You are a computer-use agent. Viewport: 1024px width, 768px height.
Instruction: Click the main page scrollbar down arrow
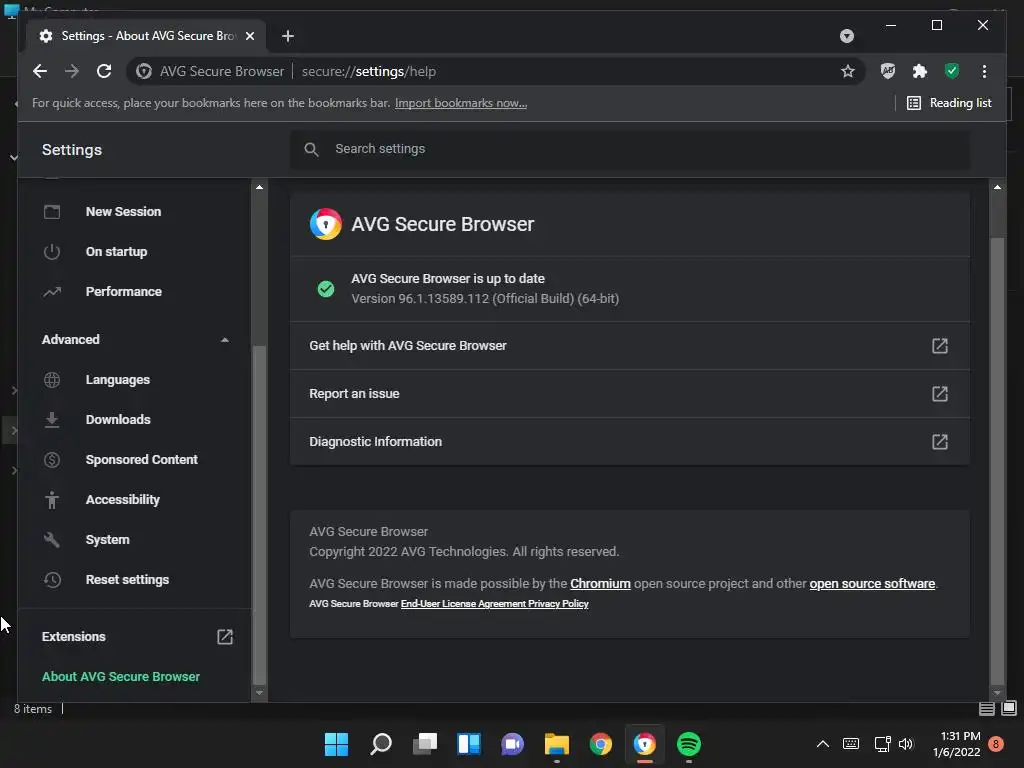[997, 693]
